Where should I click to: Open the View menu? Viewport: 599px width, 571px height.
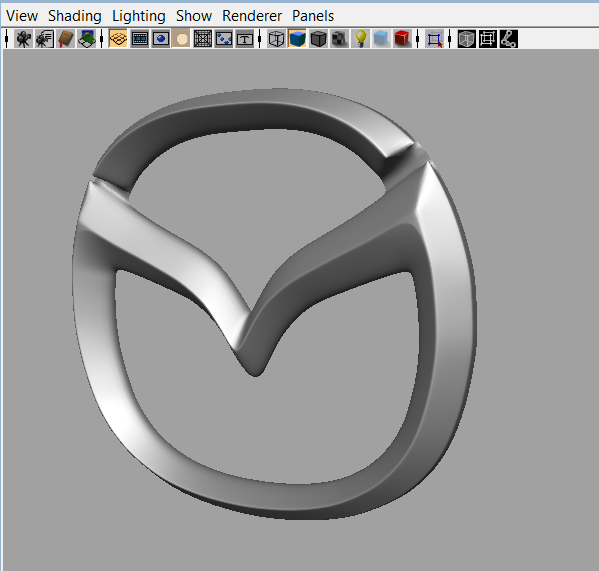tap(22, 16)
